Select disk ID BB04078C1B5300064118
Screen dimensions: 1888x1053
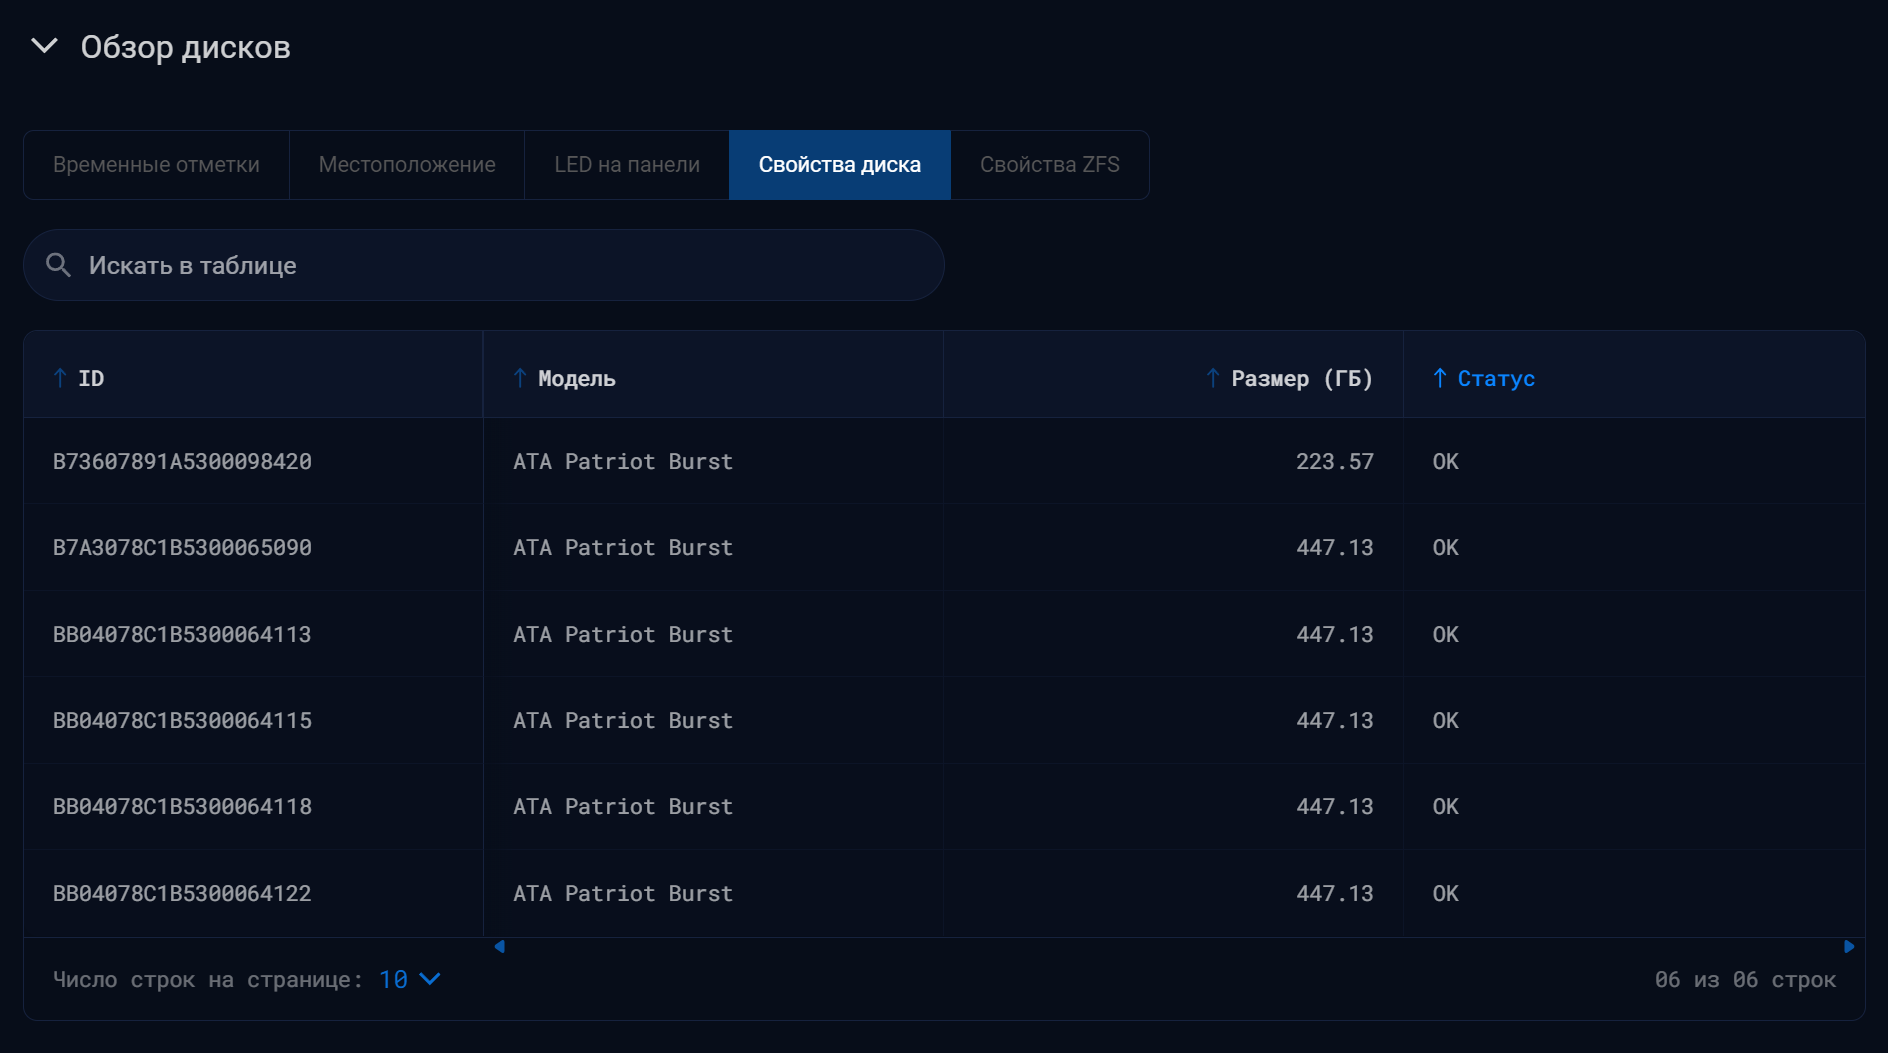pos(182,806)
